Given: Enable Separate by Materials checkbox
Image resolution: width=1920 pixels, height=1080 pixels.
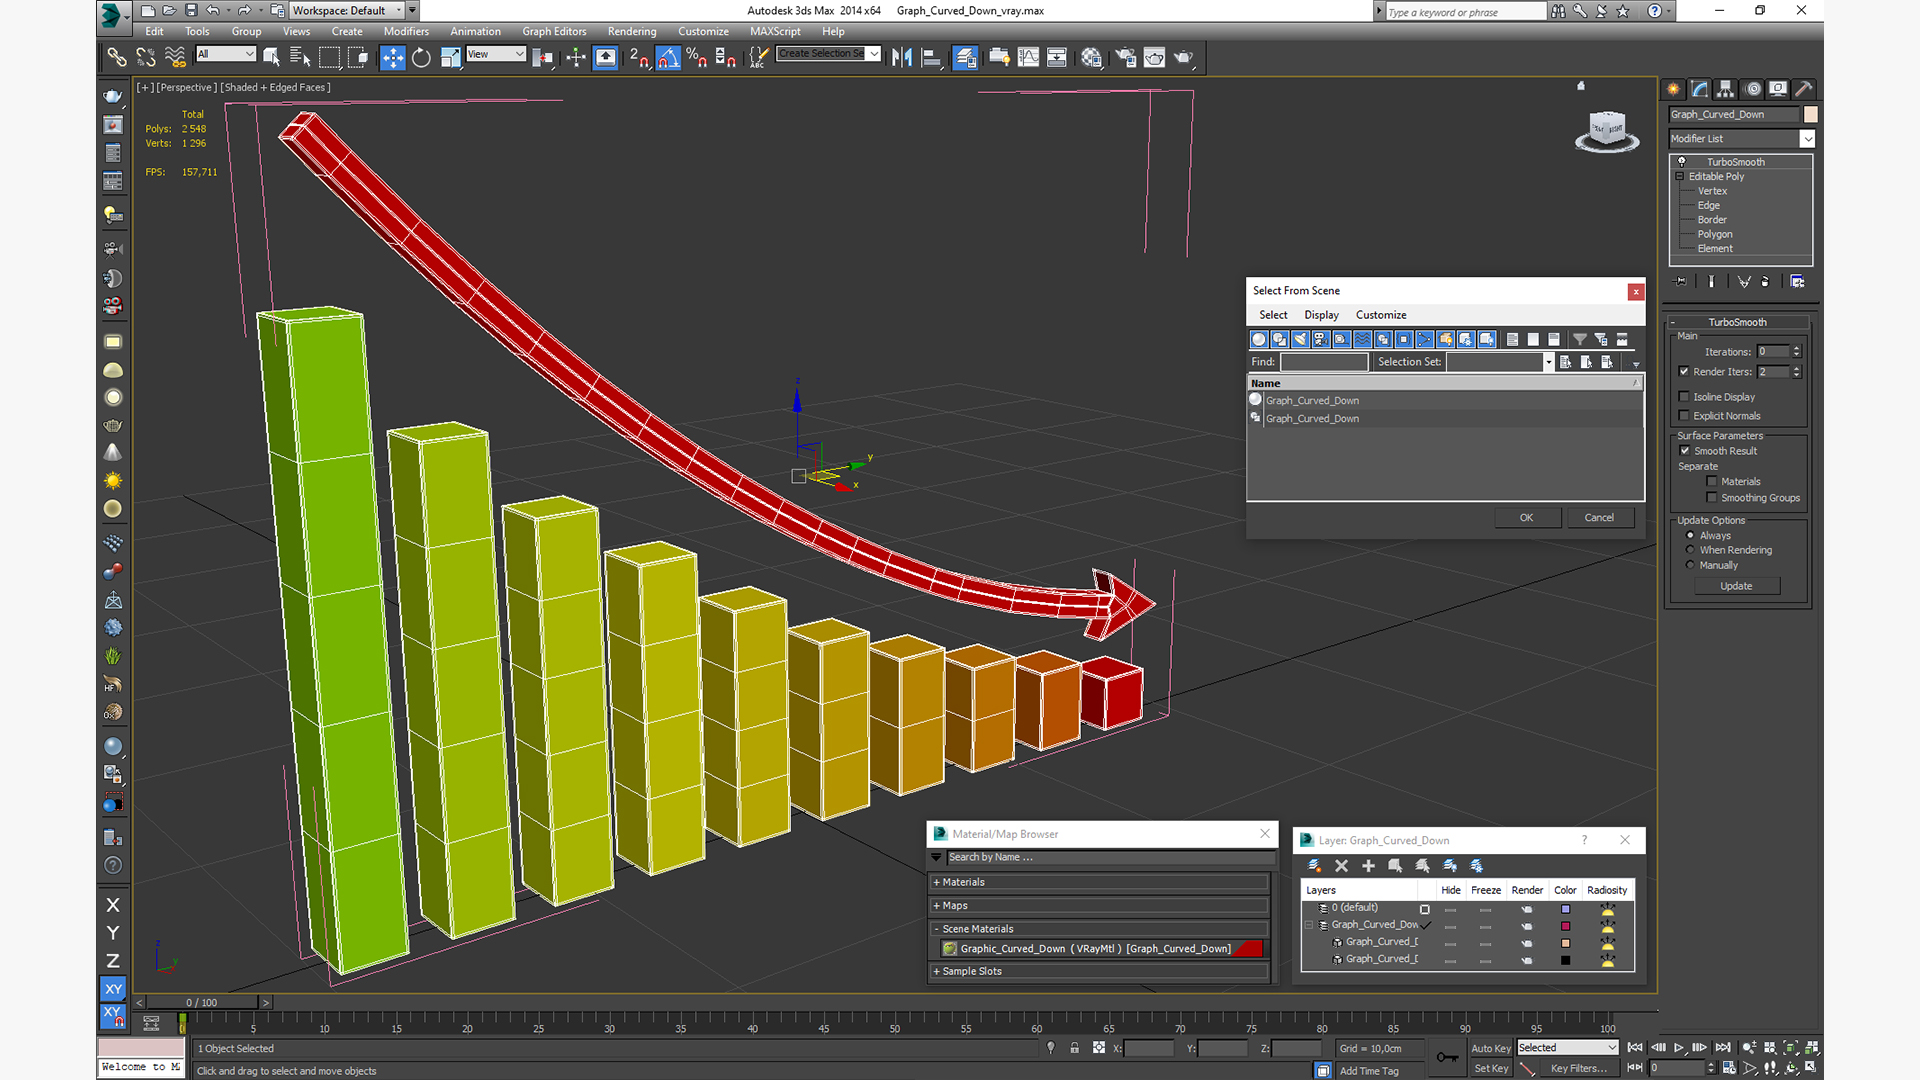Looking at the screenshot, I should pos(1712,482).
